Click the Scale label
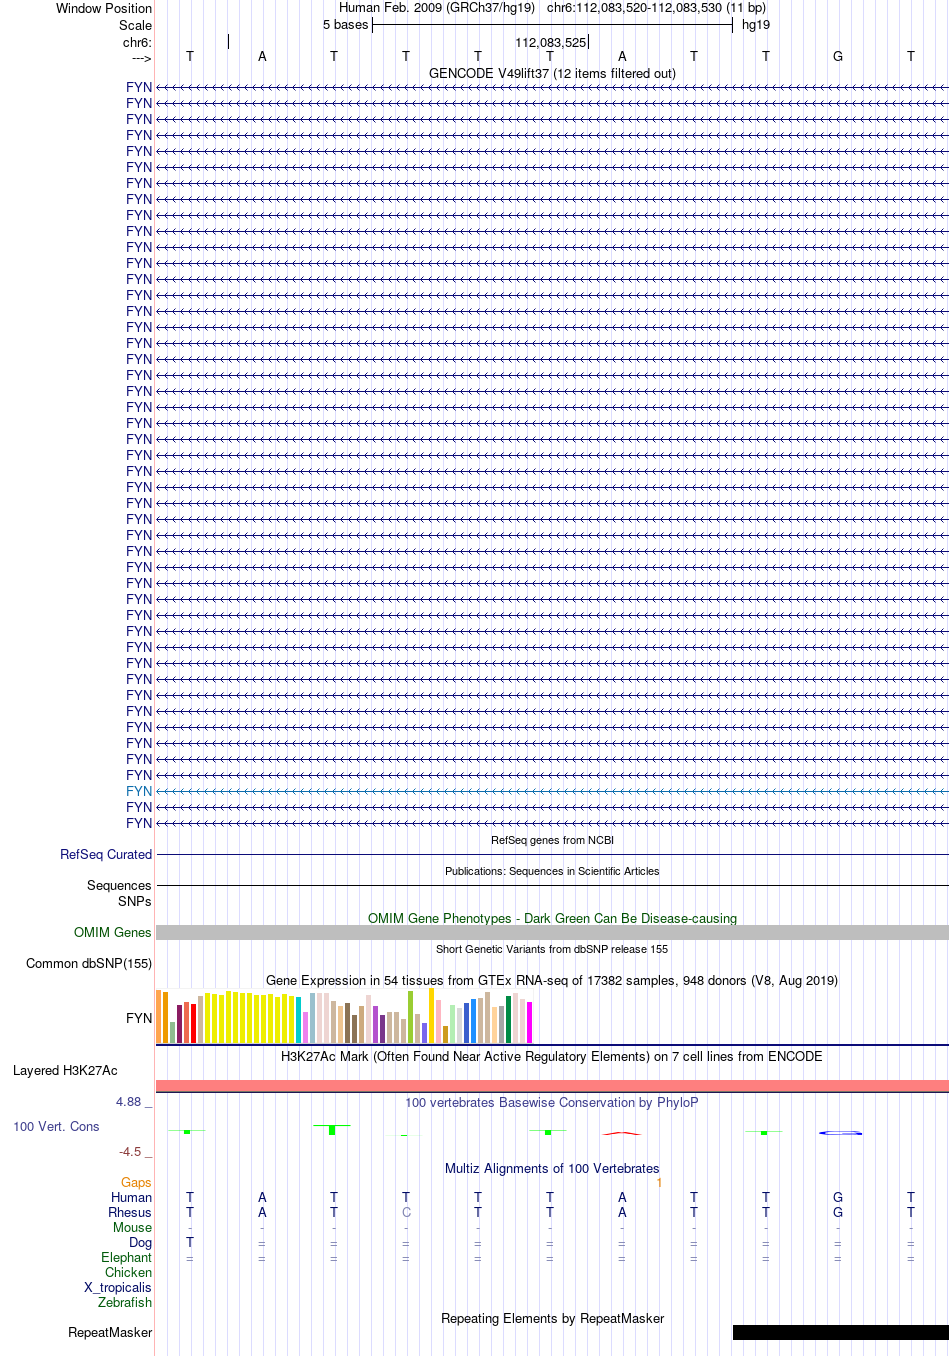Screen dimensions: 950x1356 135,25
